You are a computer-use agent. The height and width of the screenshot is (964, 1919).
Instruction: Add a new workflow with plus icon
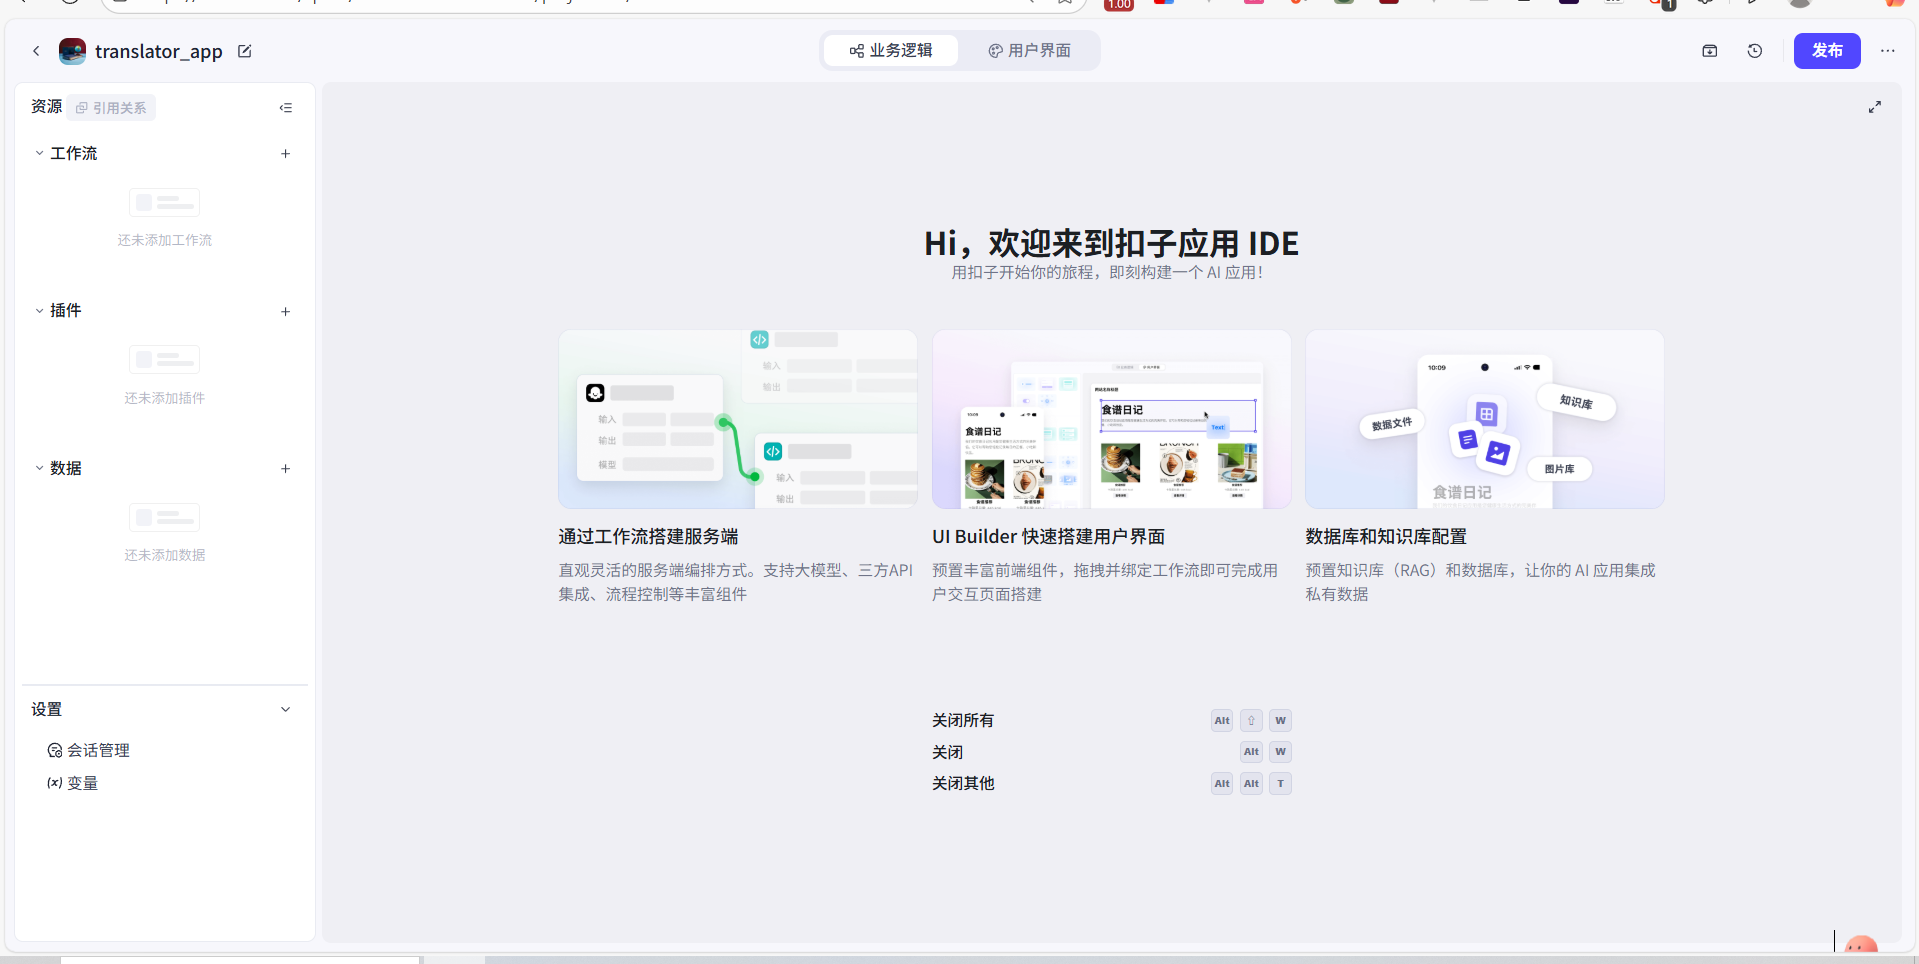click(286, 154)
